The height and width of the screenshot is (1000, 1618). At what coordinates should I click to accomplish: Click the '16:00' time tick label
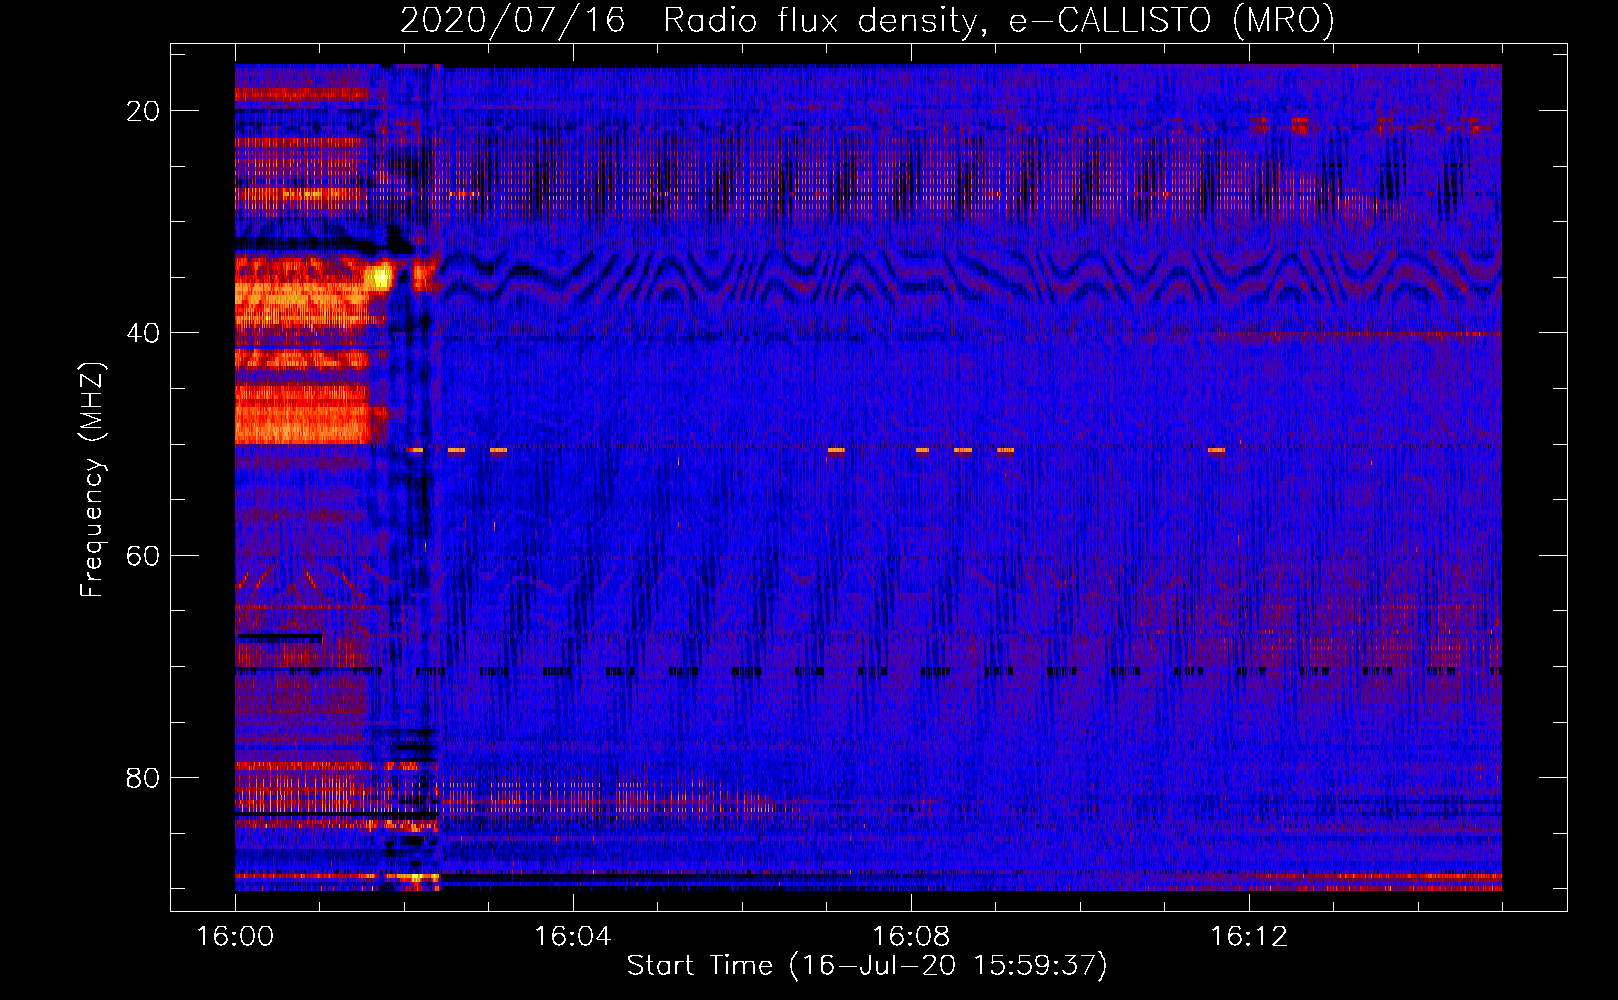pos(235,937)
